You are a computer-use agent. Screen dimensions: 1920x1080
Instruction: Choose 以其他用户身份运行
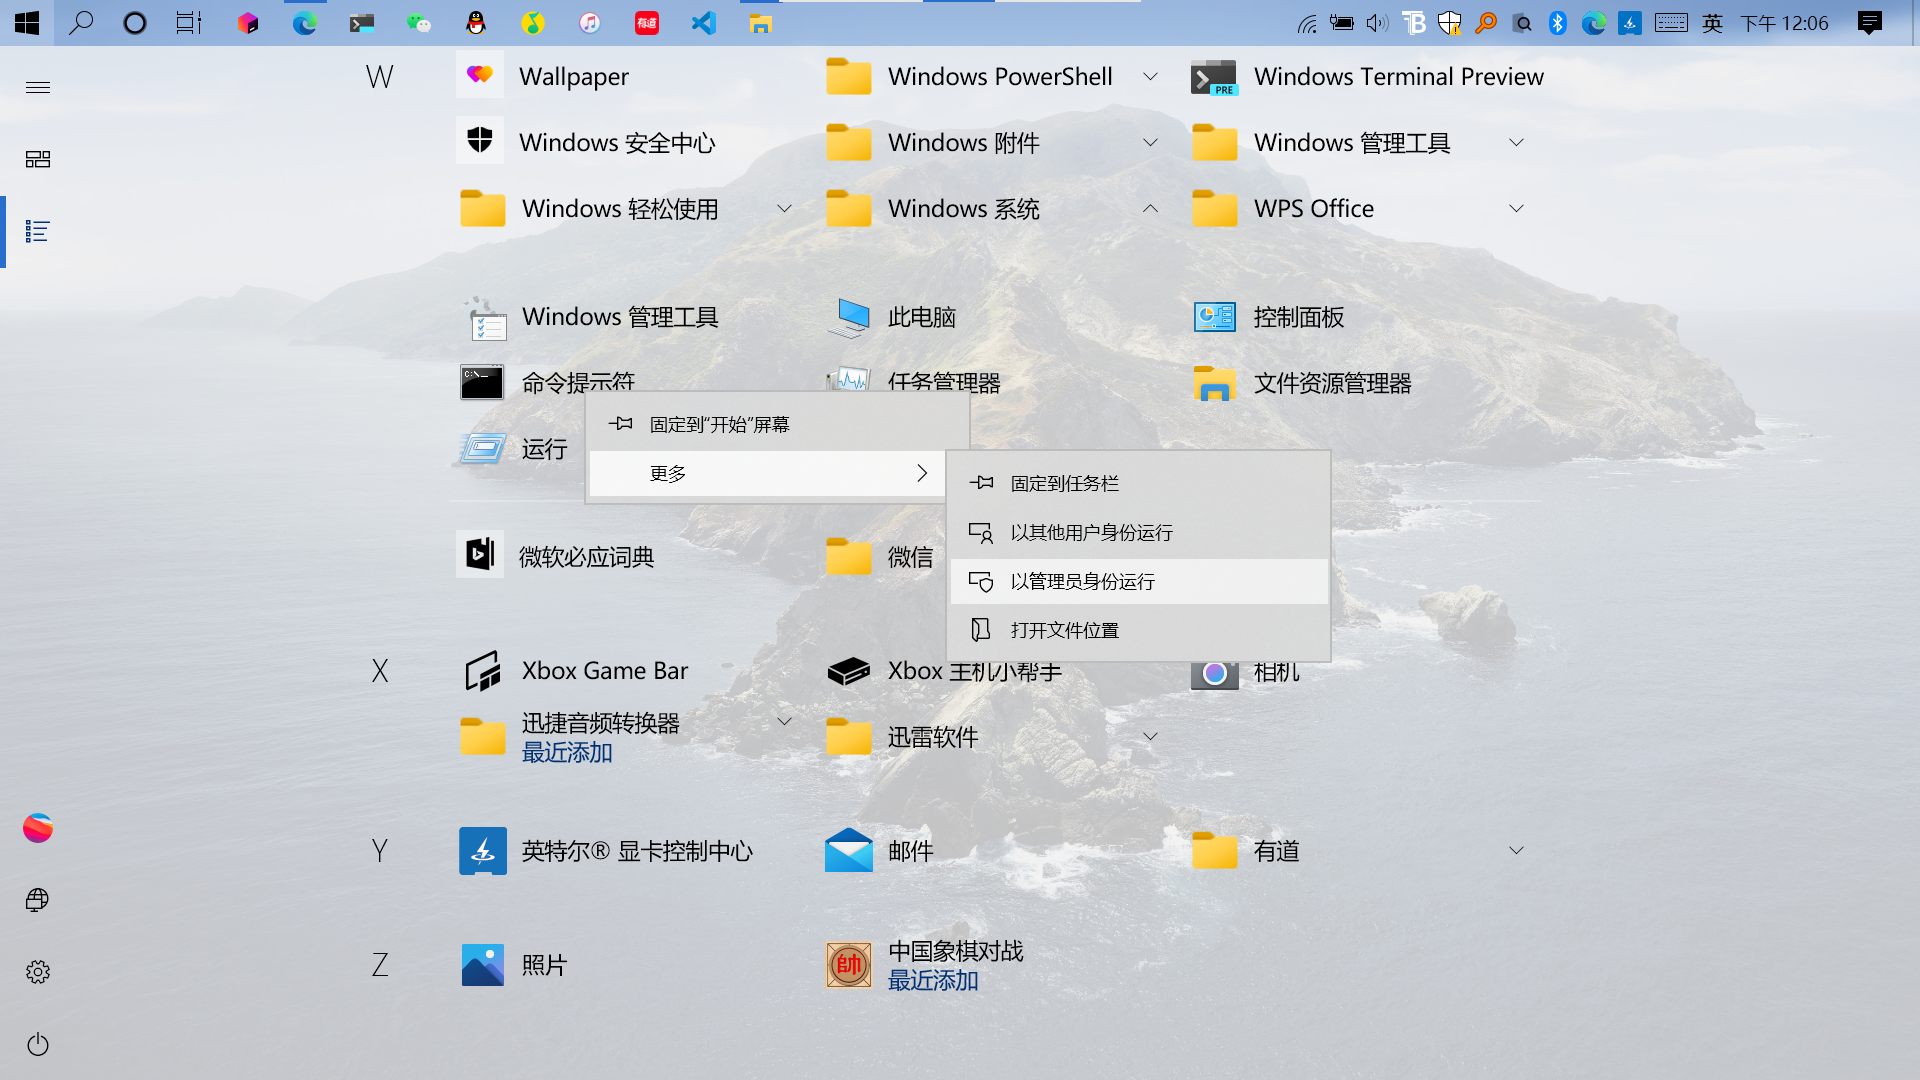tap(1139, 532)
